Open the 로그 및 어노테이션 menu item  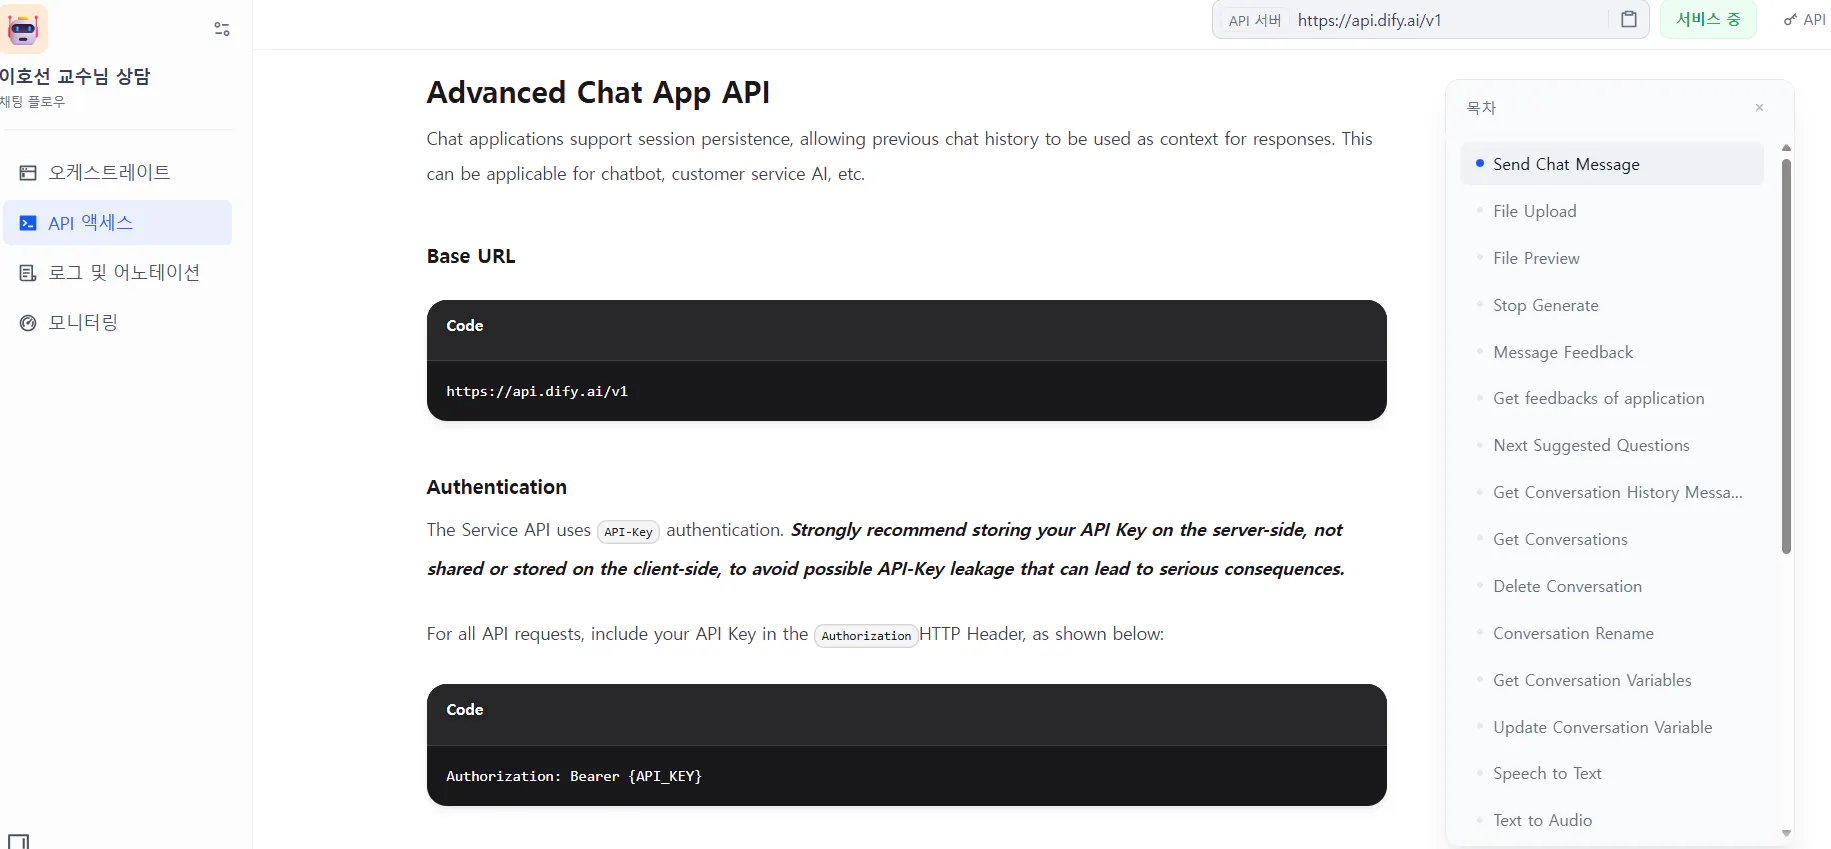(x=124, y=273)
